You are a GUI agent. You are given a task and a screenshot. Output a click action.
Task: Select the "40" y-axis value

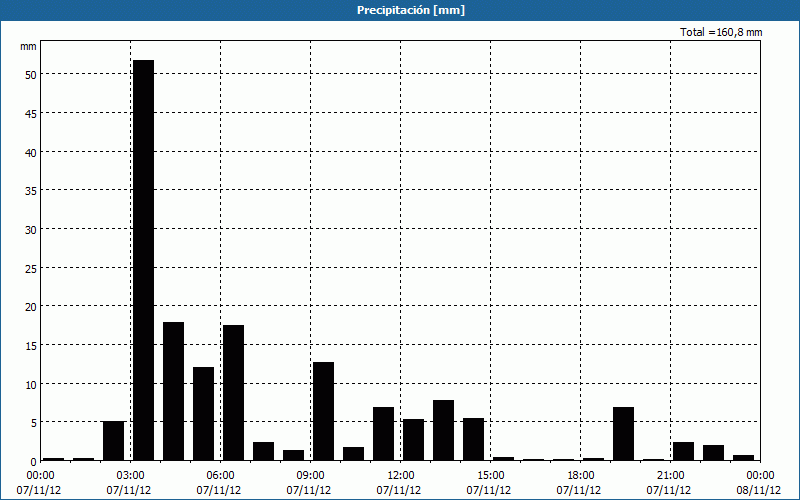(31, 153)
